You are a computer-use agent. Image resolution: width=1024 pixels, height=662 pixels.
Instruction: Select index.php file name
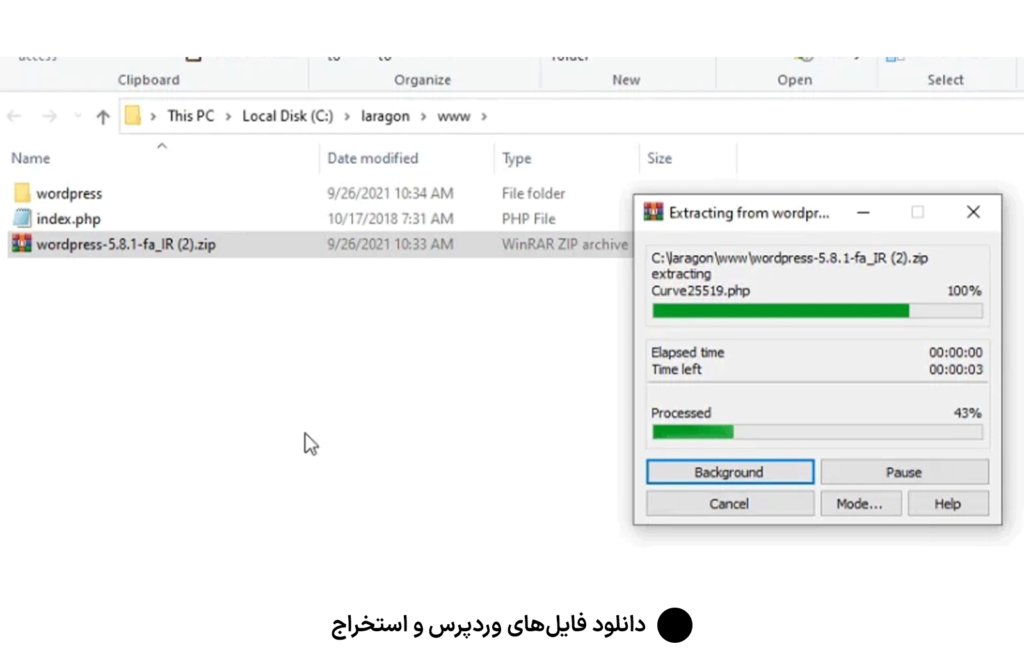[x=69, y=219]
